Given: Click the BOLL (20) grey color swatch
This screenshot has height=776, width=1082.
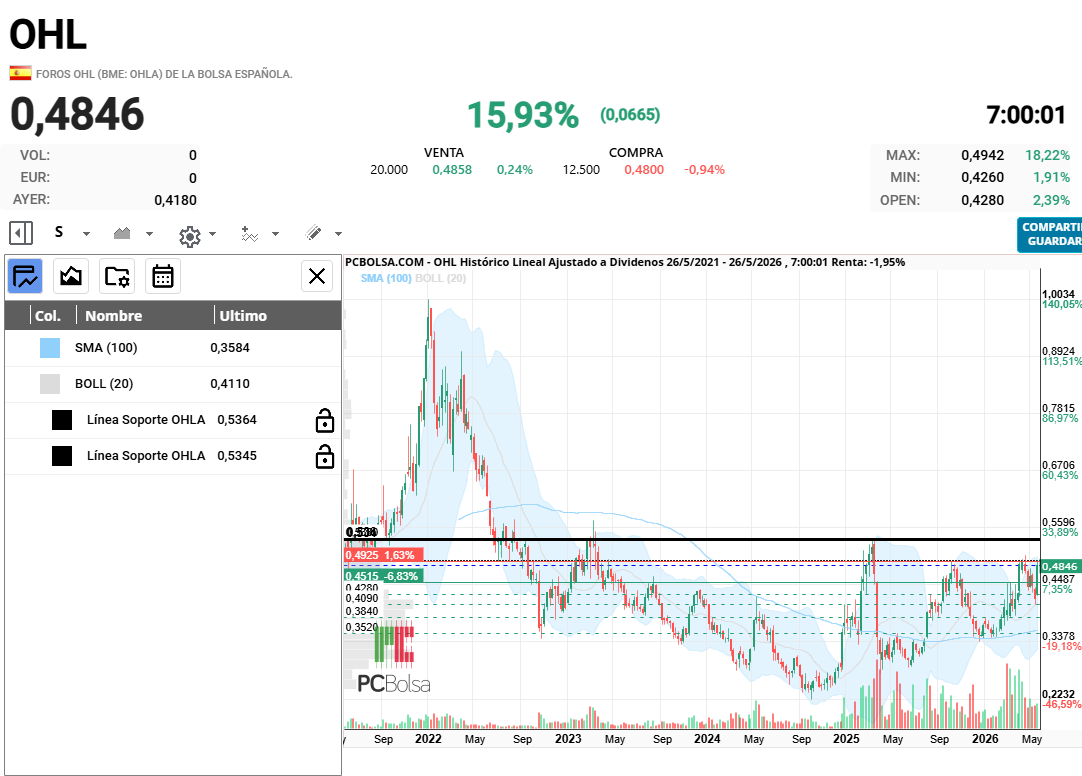Looking at the screenshot, I should pyautogui.click(x=50, y=384).
